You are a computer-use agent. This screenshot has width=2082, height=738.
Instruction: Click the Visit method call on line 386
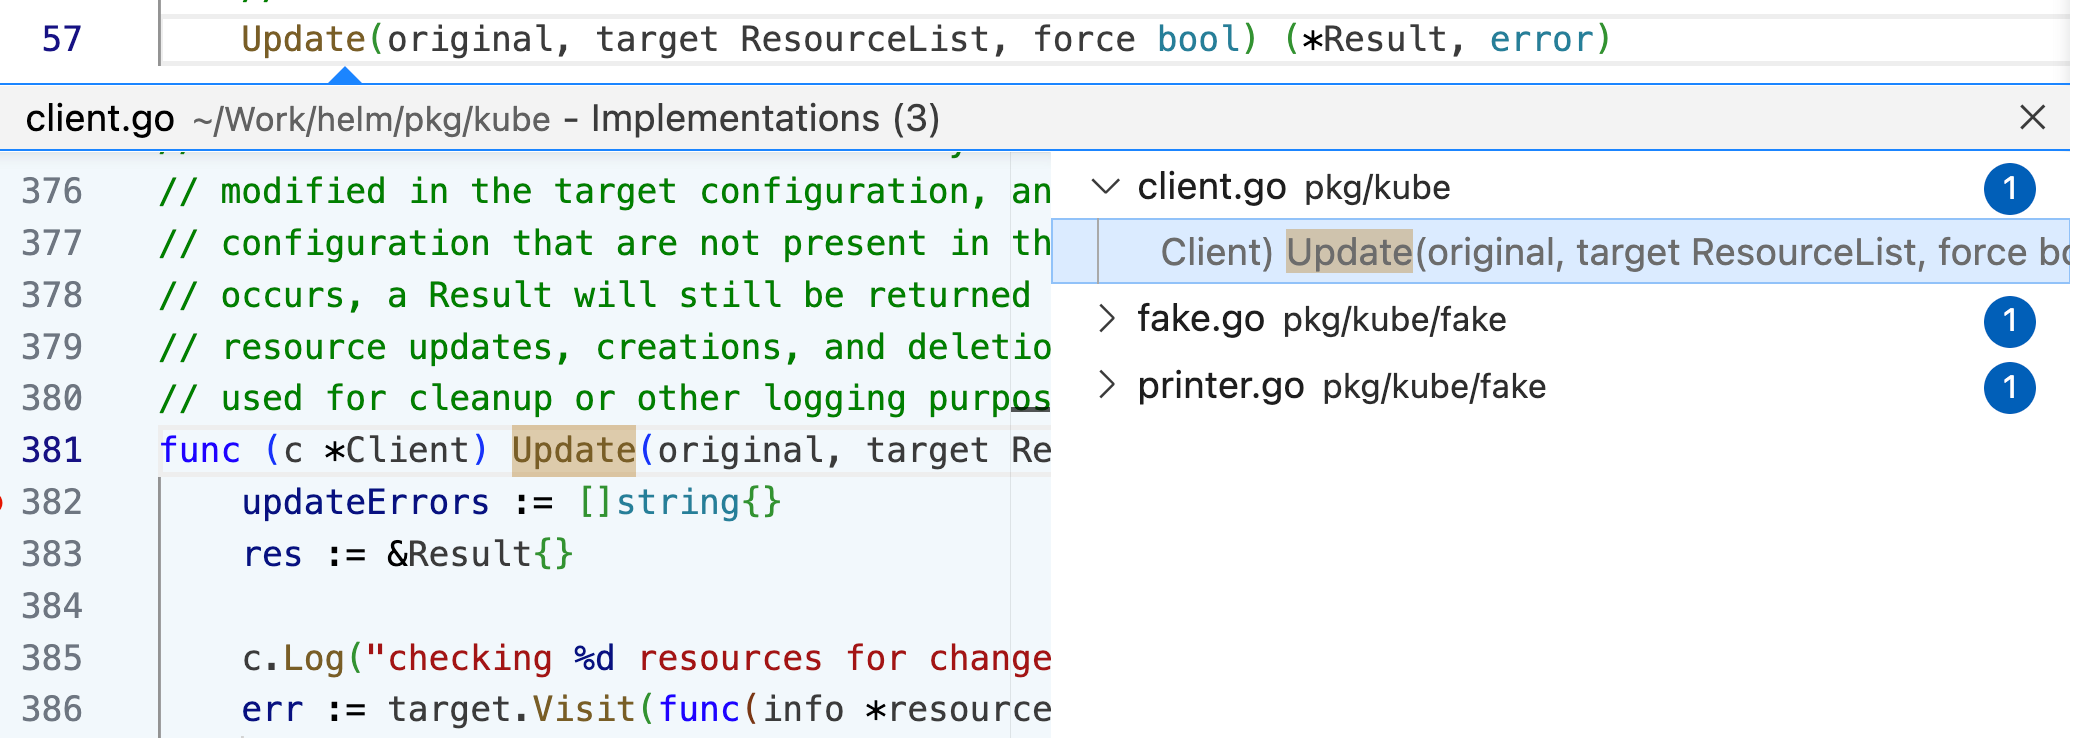[x=583, y=709]
